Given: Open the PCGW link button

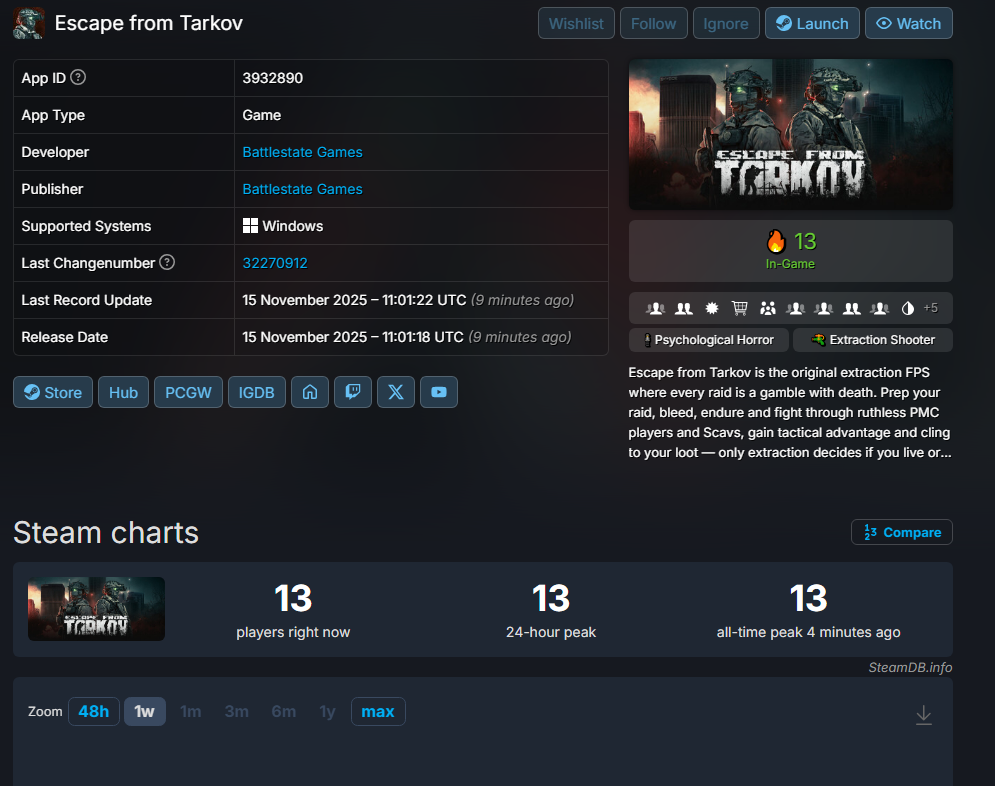Looking at the screenshot, I should (188, 392).
